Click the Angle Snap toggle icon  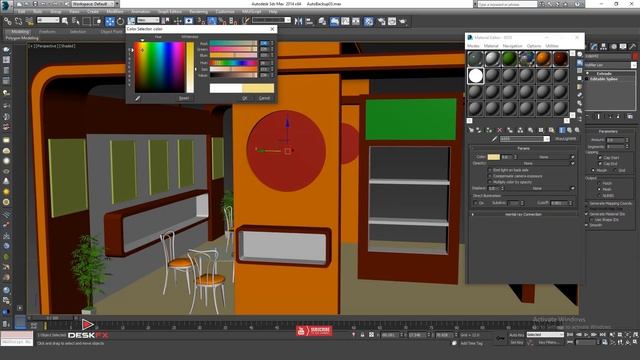tap(212, 21)
